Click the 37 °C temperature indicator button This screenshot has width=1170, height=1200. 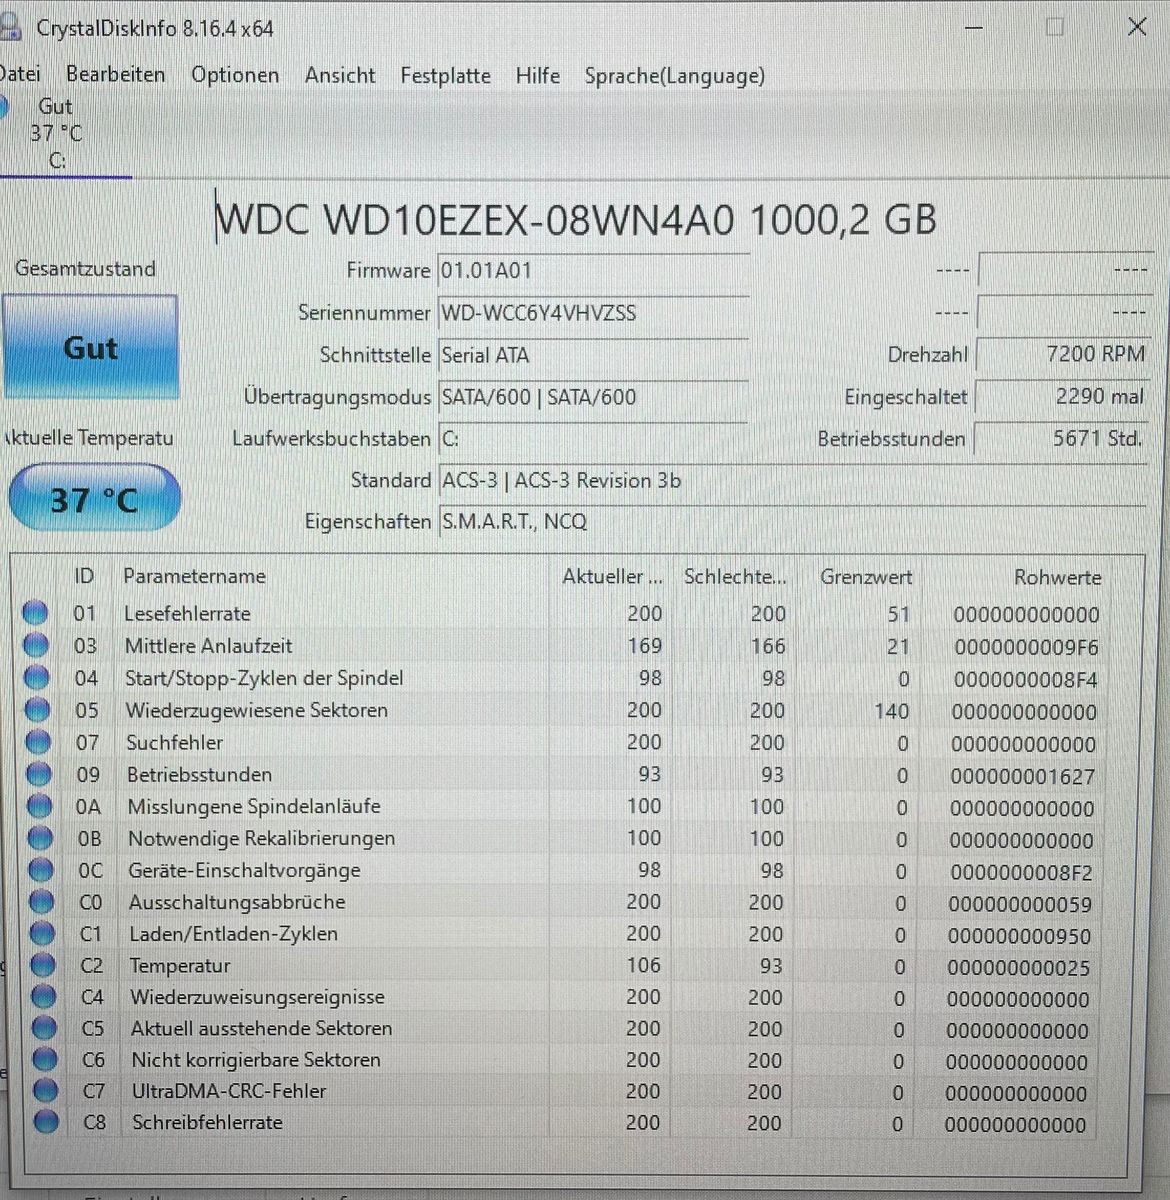point(94,499)
